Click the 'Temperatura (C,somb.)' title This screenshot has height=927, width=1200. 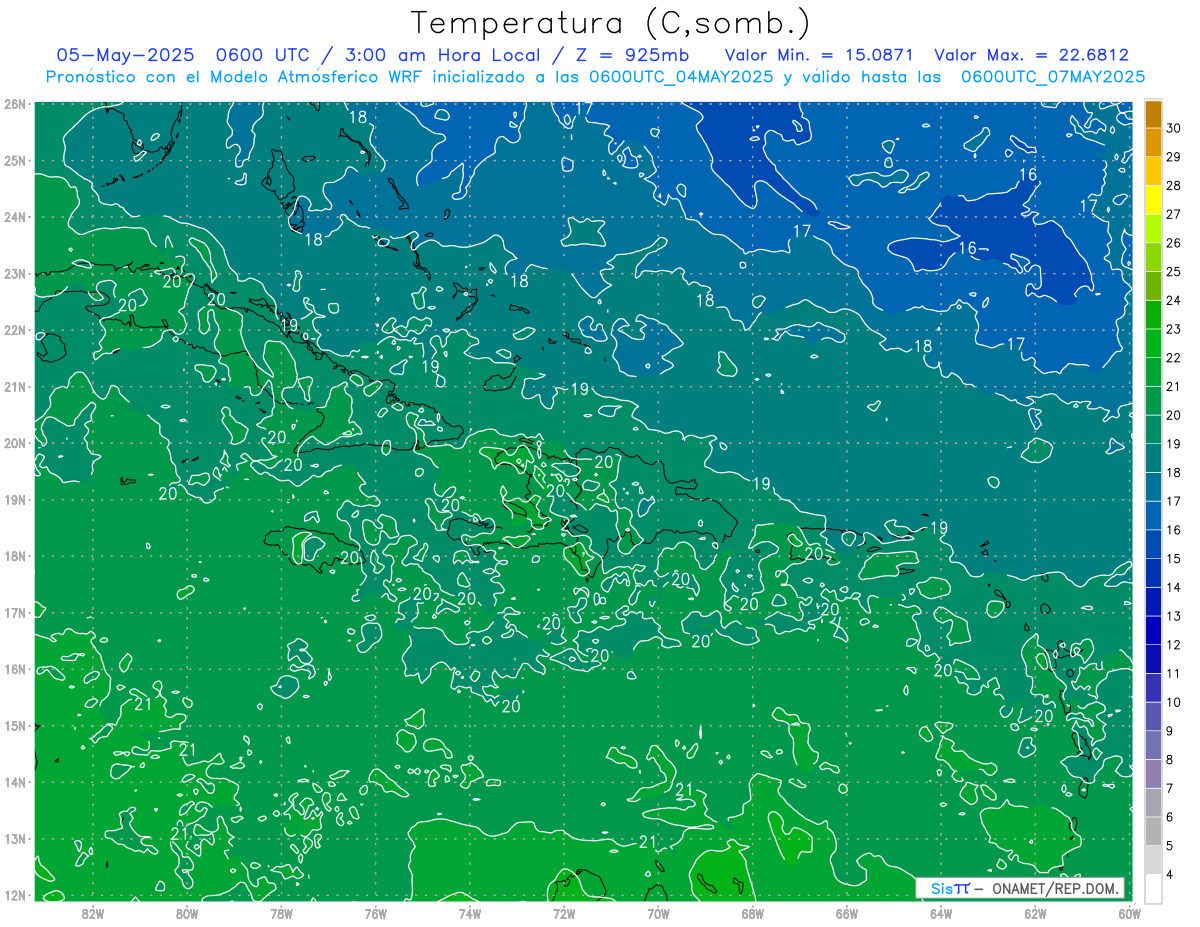611,23
